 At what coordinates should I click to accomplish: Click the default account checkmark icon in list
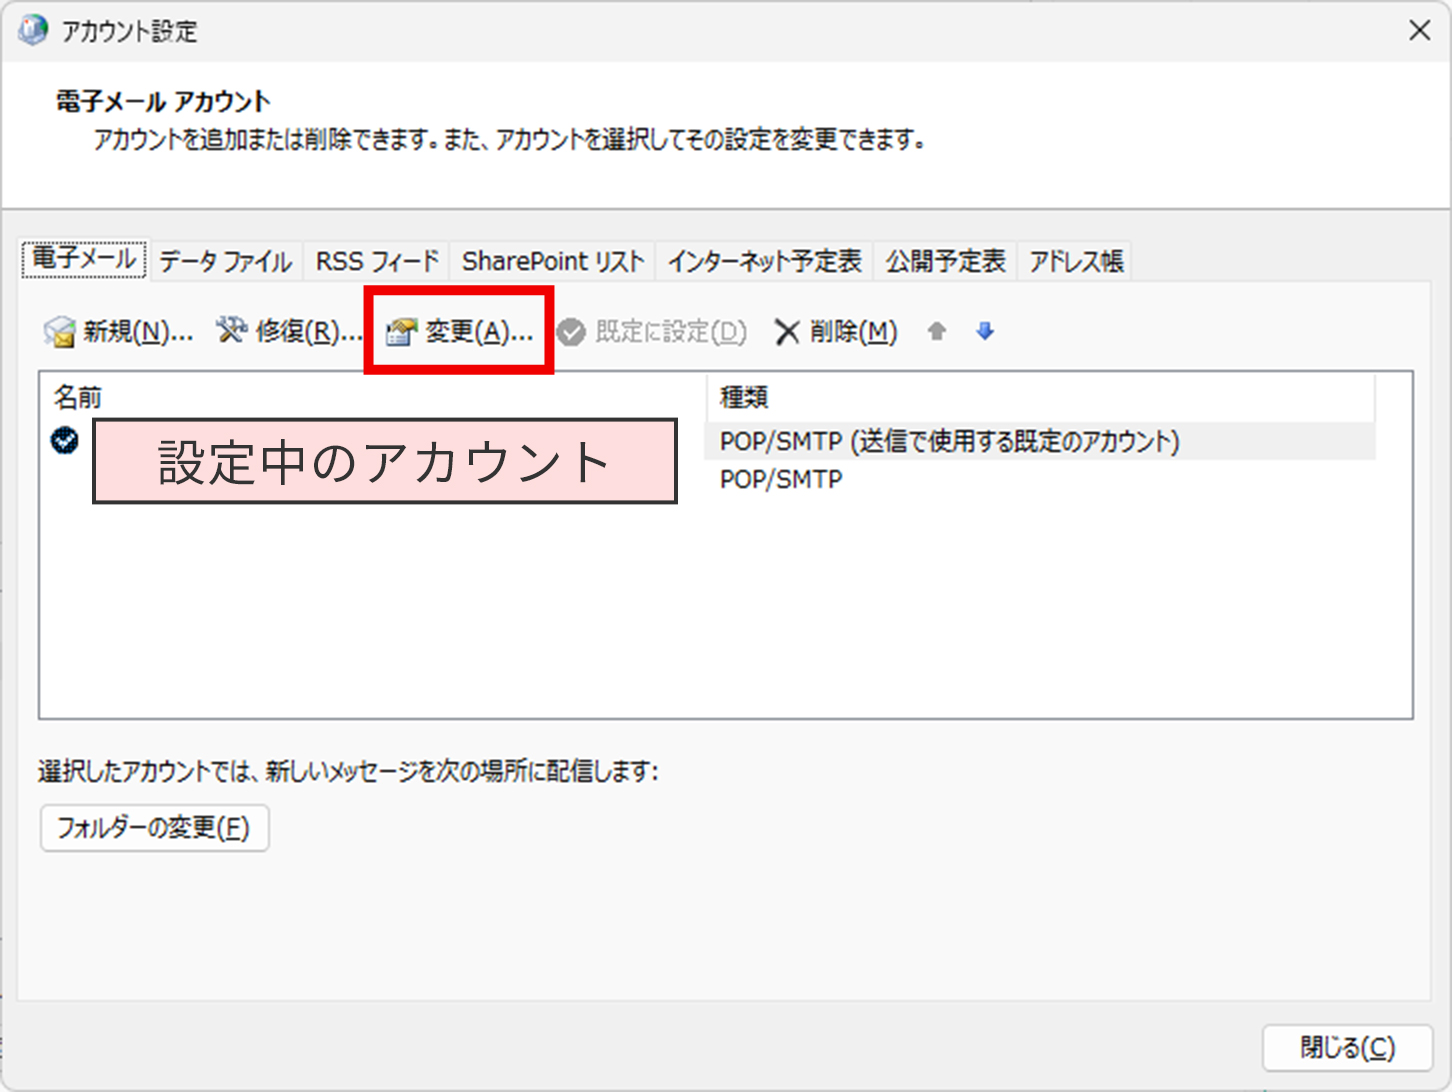pyautogui.click(x=65, y=440)
